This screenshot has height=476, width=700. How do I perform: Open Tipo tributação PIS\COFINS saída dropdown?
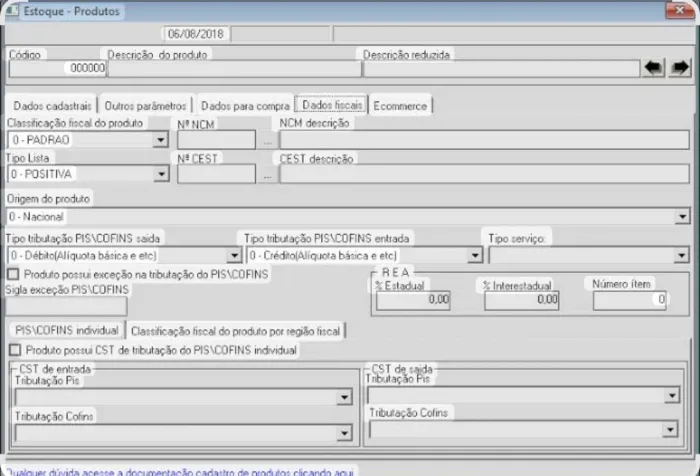[233, 256]
